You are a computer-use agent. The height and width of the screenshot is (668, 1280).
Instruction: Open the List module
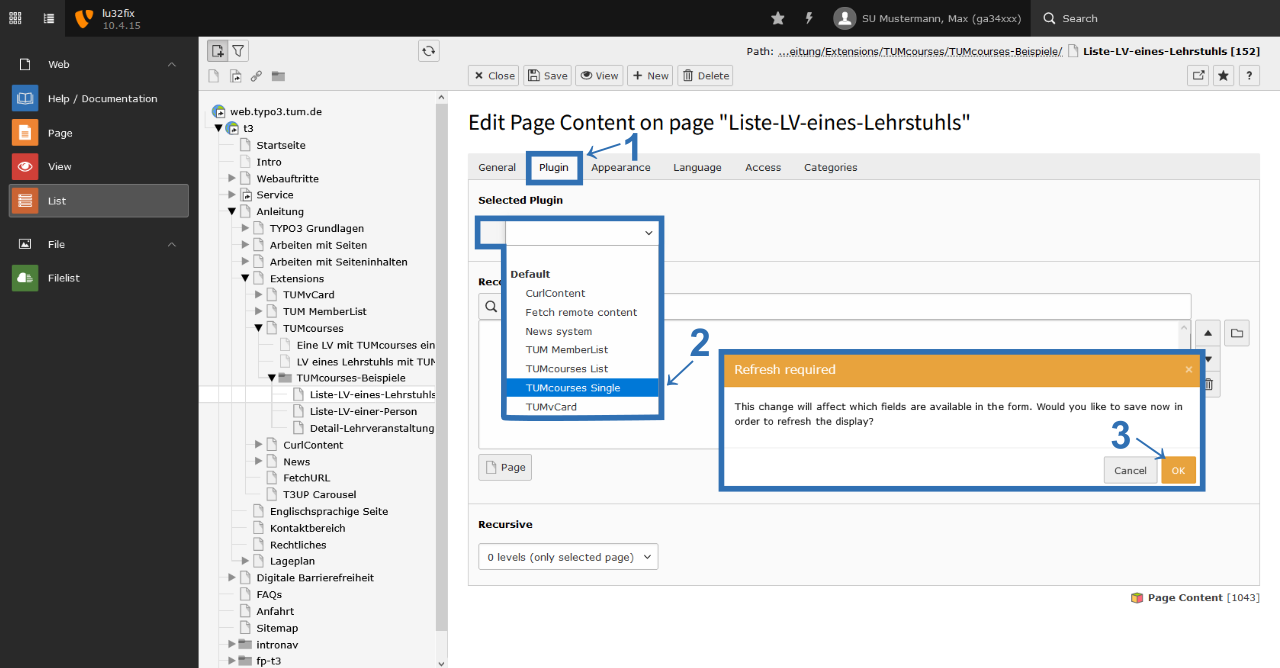pyautogui.click(x=99, y=201)
